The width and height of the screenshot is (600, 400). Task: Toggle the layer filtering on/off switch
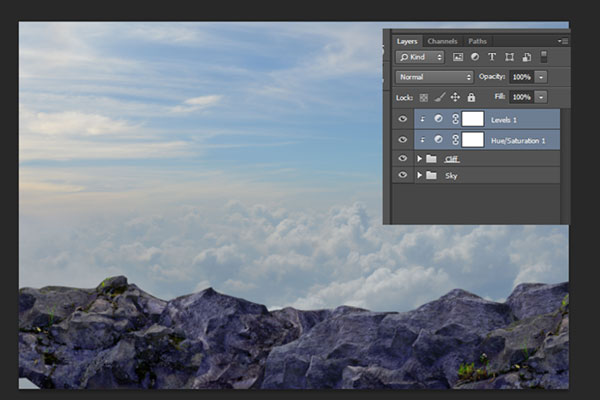544,57
